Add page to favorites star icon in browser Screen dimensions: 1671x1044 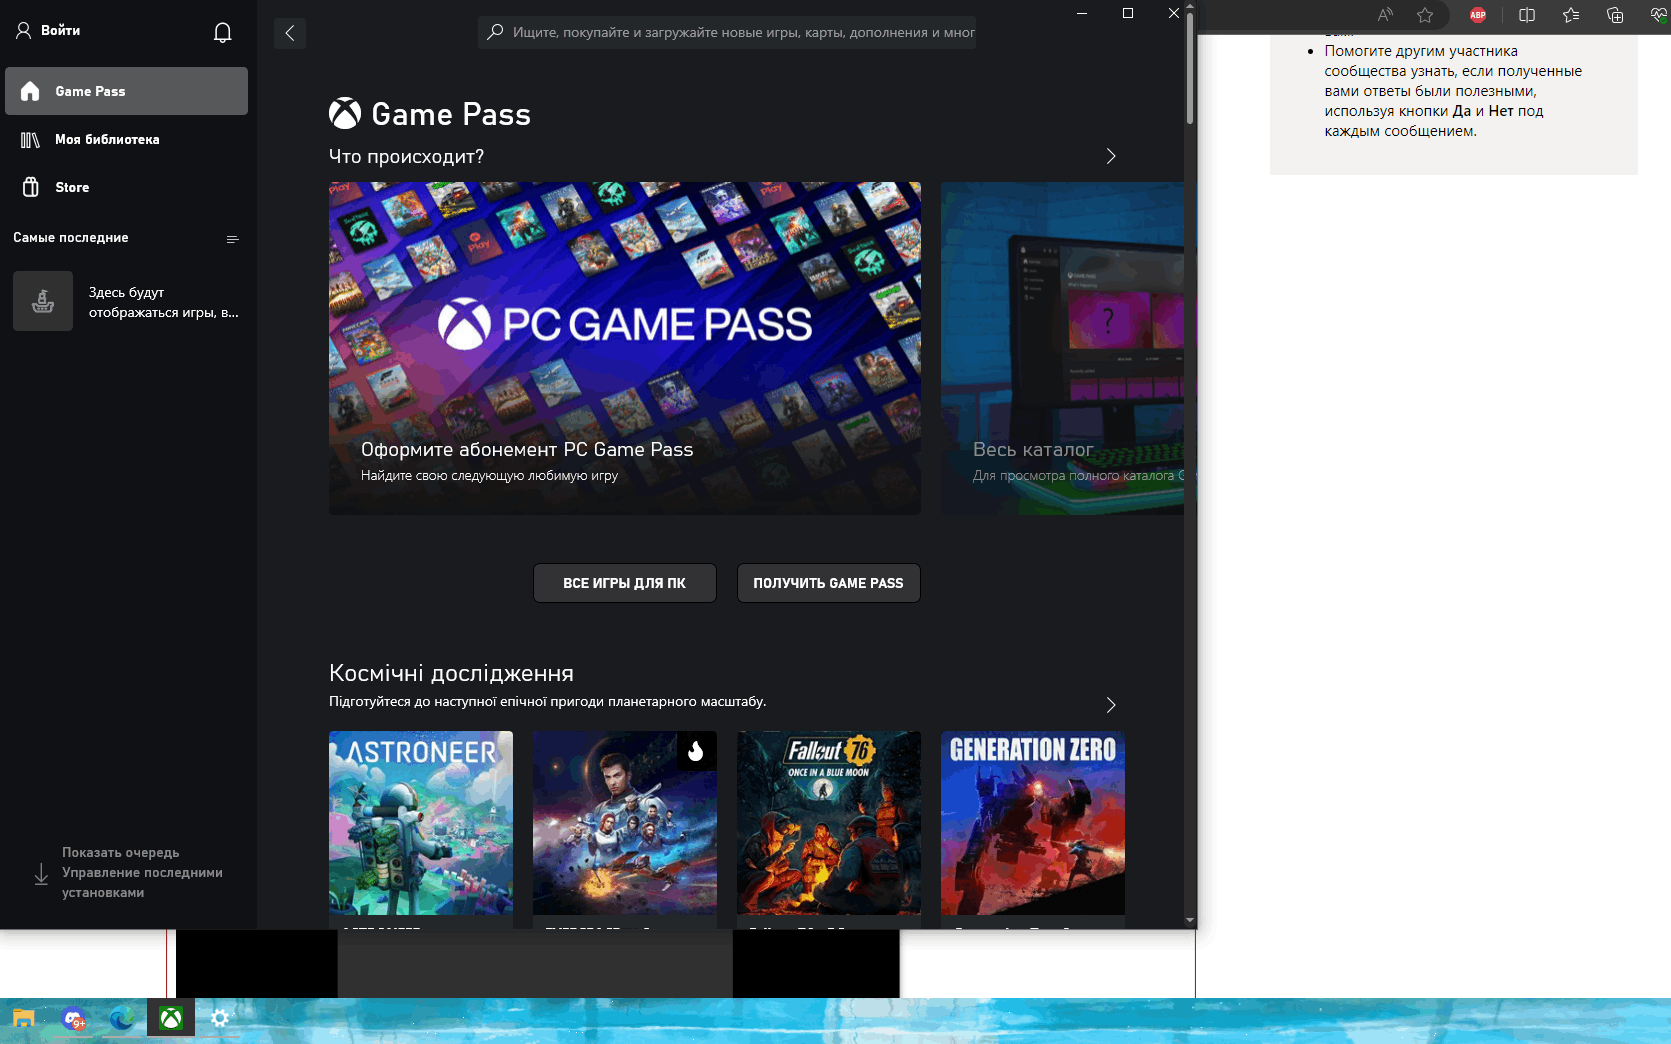[x=1425, y=15]
